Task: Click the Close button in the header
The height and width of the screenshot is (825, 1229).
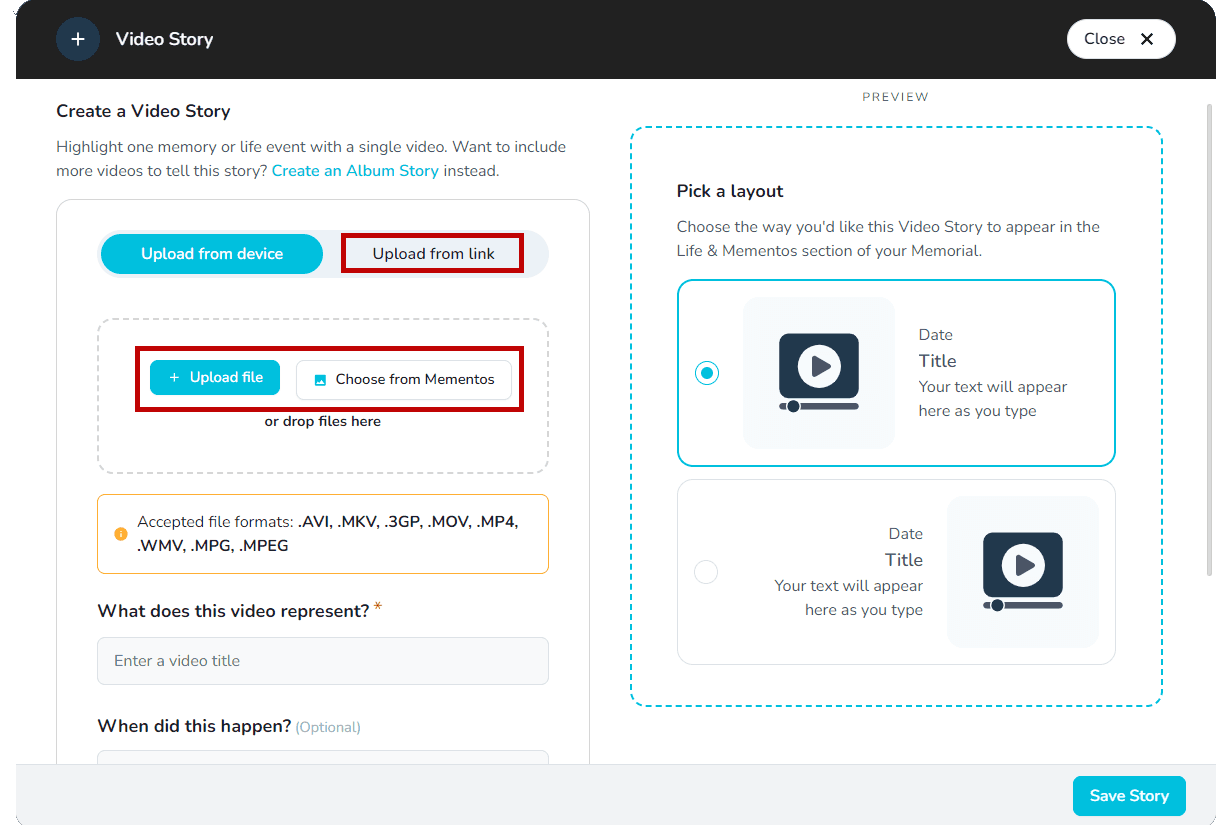Action: pyautogui.click(x=1121, y=38)
